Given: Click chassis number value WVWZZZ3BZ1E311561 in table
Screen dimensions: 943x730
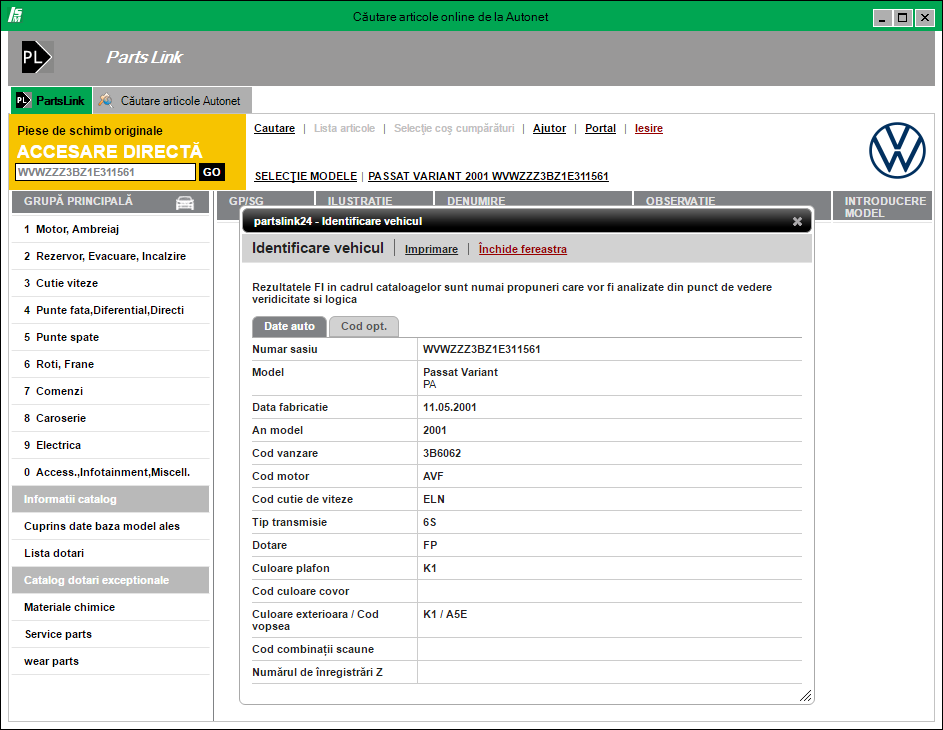Looking at the screenshot, I should (482, 349).
